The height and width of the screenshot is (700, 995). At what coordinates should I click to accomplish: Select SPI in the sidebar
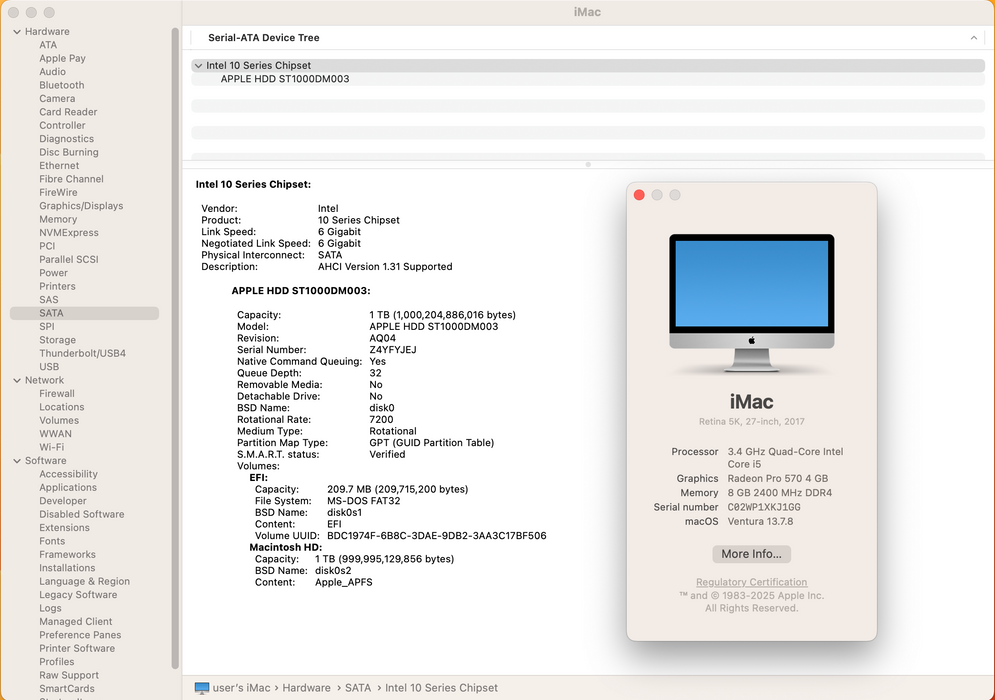pos(46,327)
